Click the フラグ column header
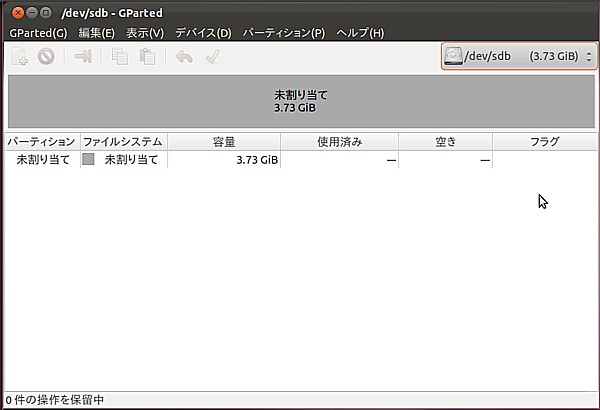This screenshot has width=600, height=410. pos(544,142)
